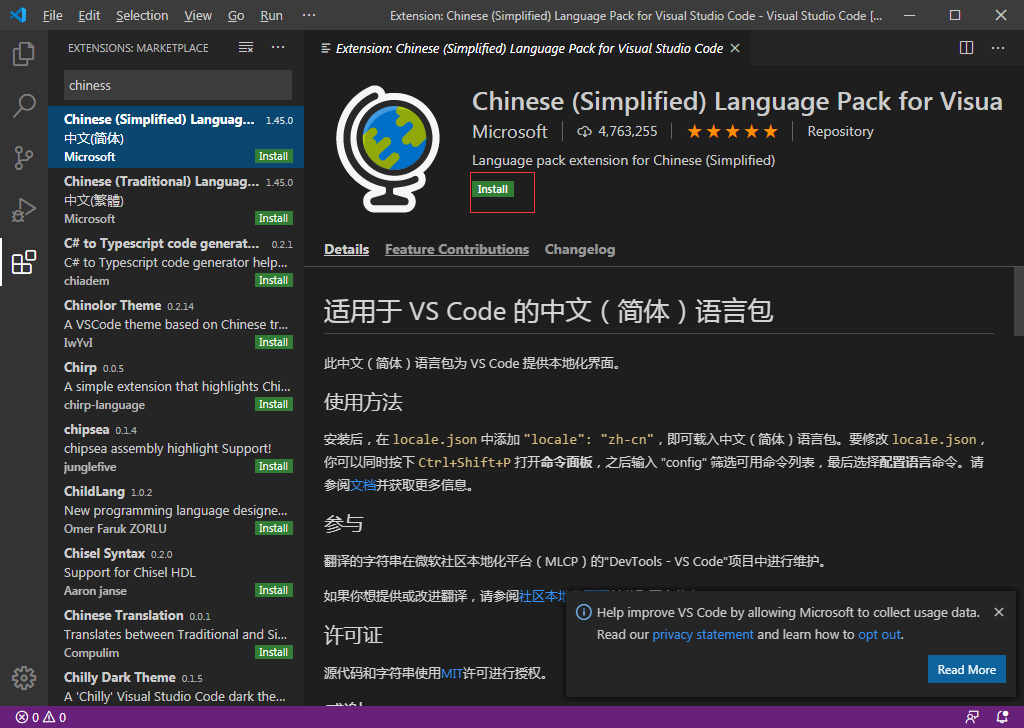This screenshot has height=728, width=1024.
Task: Select the Chisel Syntax list item
Action: (x=176, y=571)
